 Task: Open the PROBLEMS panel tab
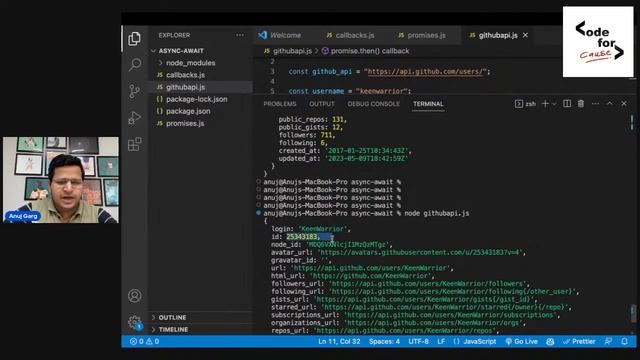coord(280,104)
